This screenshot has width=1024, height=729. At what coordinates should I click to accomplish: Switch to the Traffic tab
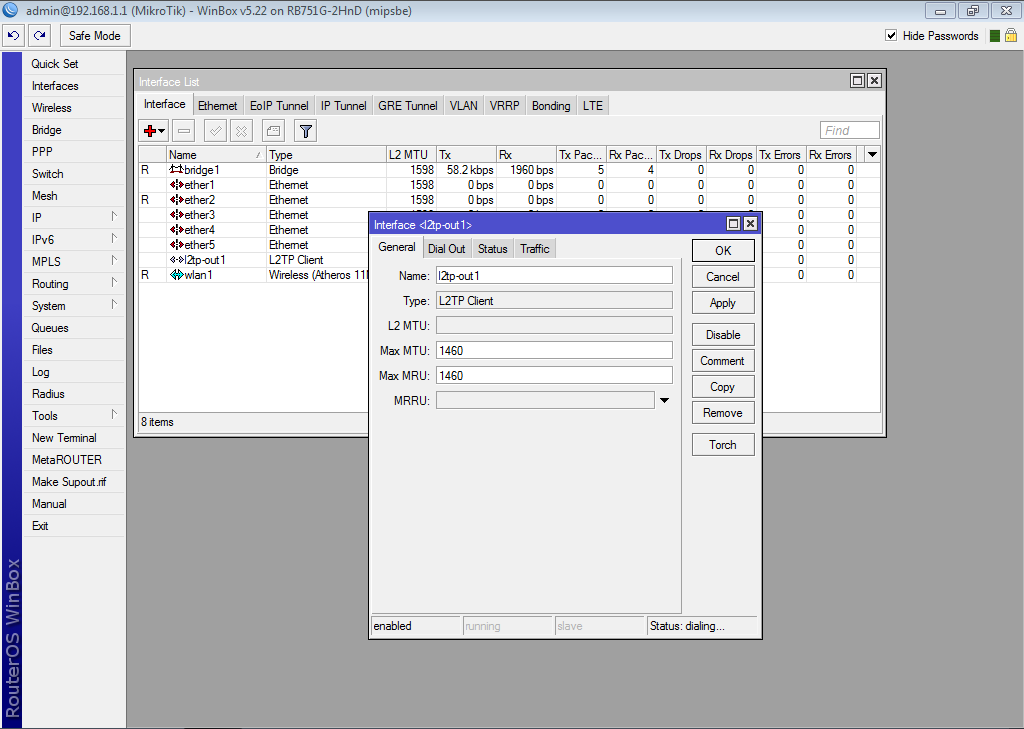pos(535,249)
